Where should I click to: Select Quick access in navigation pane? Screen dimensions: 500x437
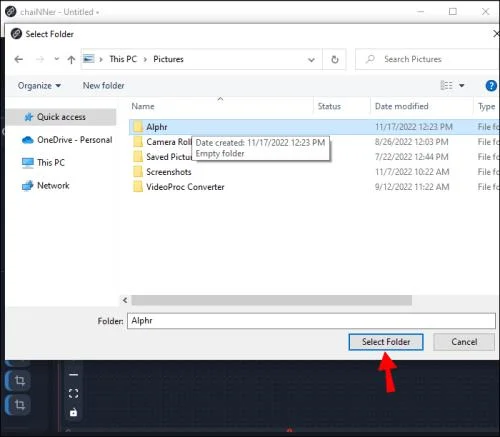(61, 117)
